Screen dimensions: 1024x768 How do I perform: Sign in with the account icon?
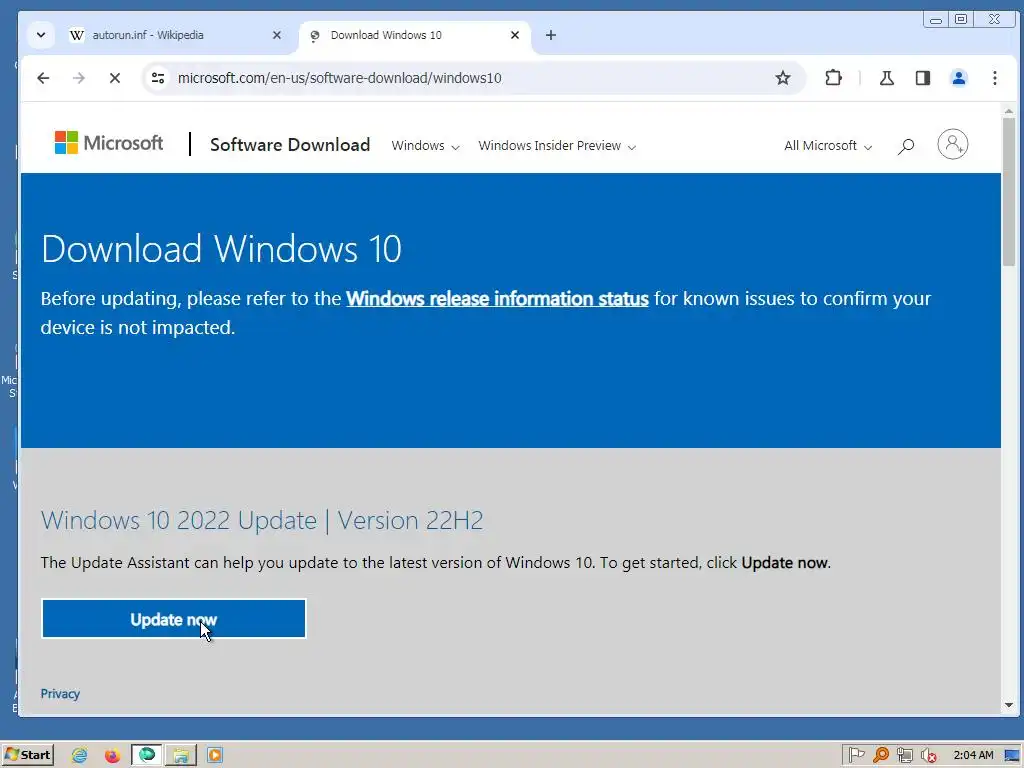click(952, 144)
